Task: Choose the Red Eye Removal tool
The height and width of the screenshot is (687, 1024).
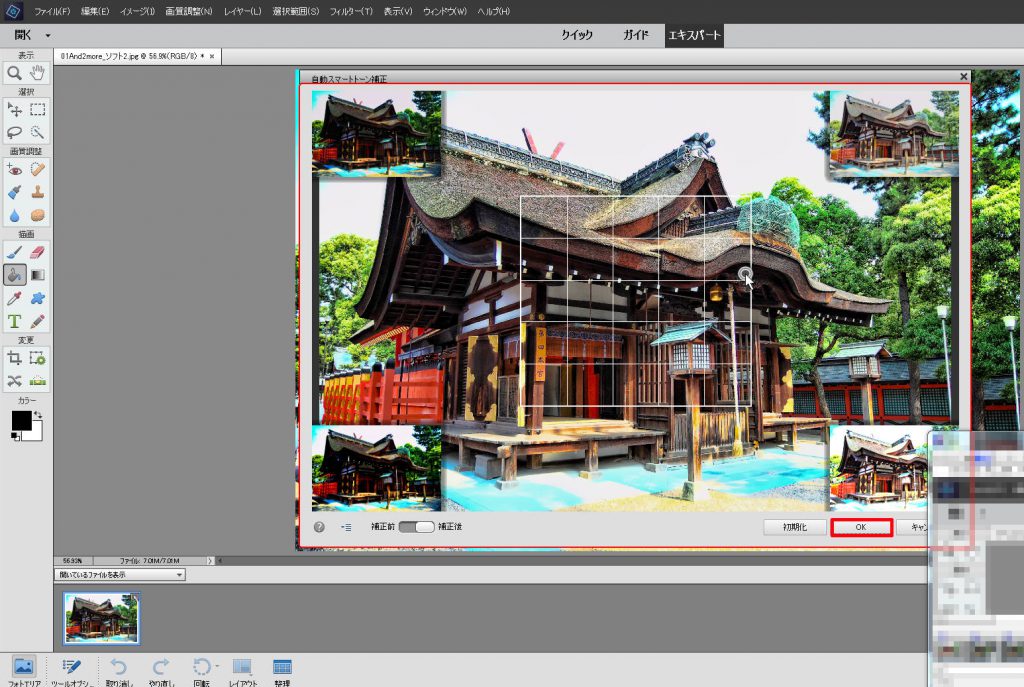Action: pyautogui.click(x=15, y=168)
